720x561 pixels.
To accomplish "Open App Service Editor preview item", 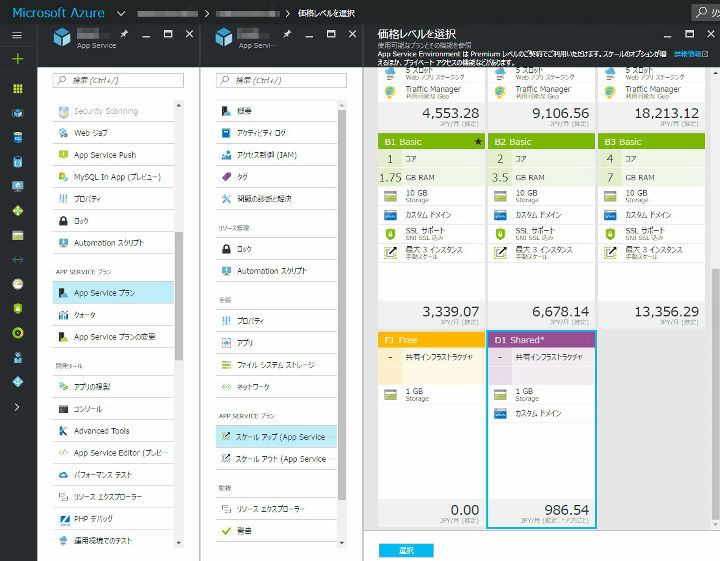I will (113, 453).
